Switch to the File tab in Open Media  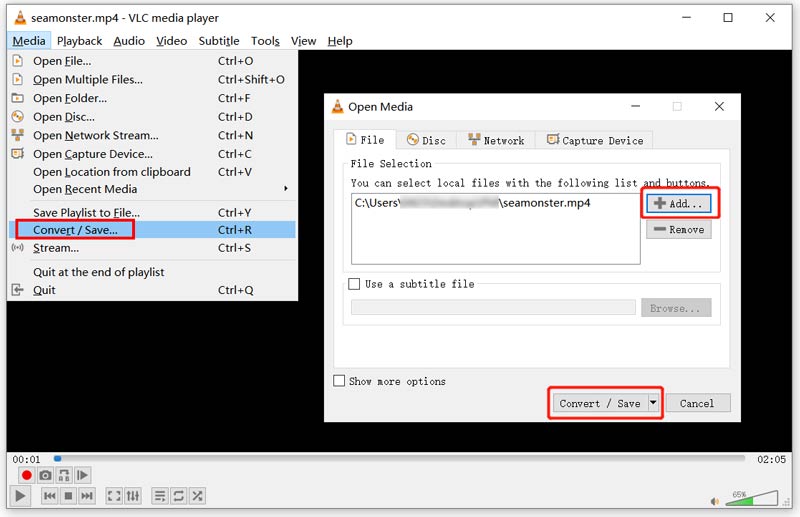[x=365, y=140]
